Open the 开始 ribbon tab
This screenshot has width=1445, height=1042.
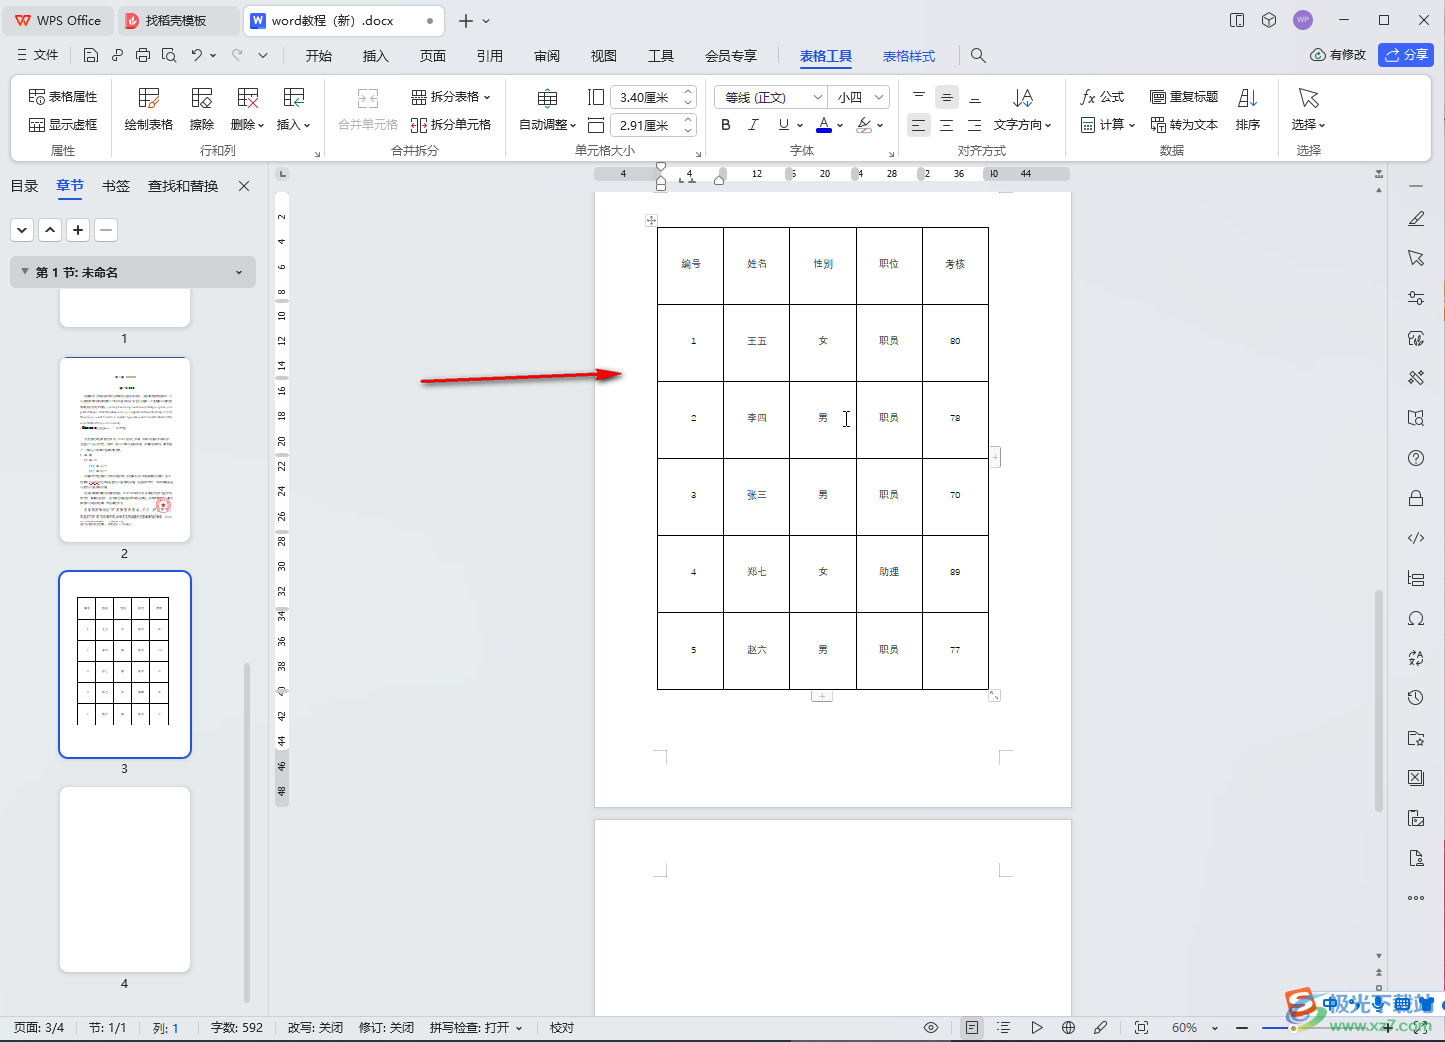point(319,56)
